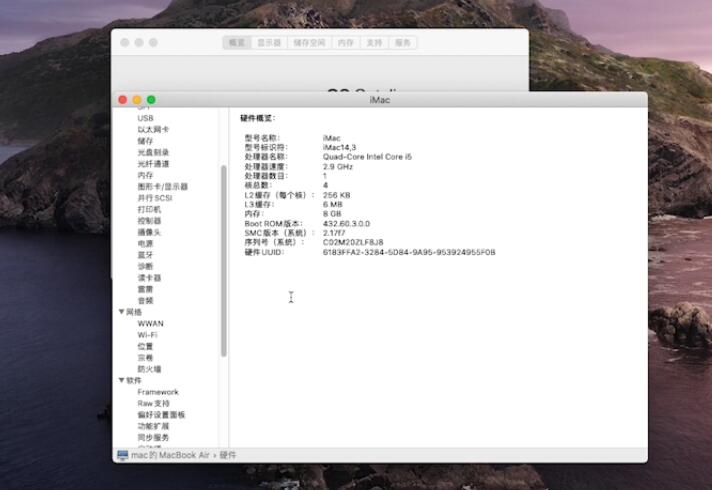Select 摄像头 in the sidebar
The image size is (712, 490).
pos(149,232)
